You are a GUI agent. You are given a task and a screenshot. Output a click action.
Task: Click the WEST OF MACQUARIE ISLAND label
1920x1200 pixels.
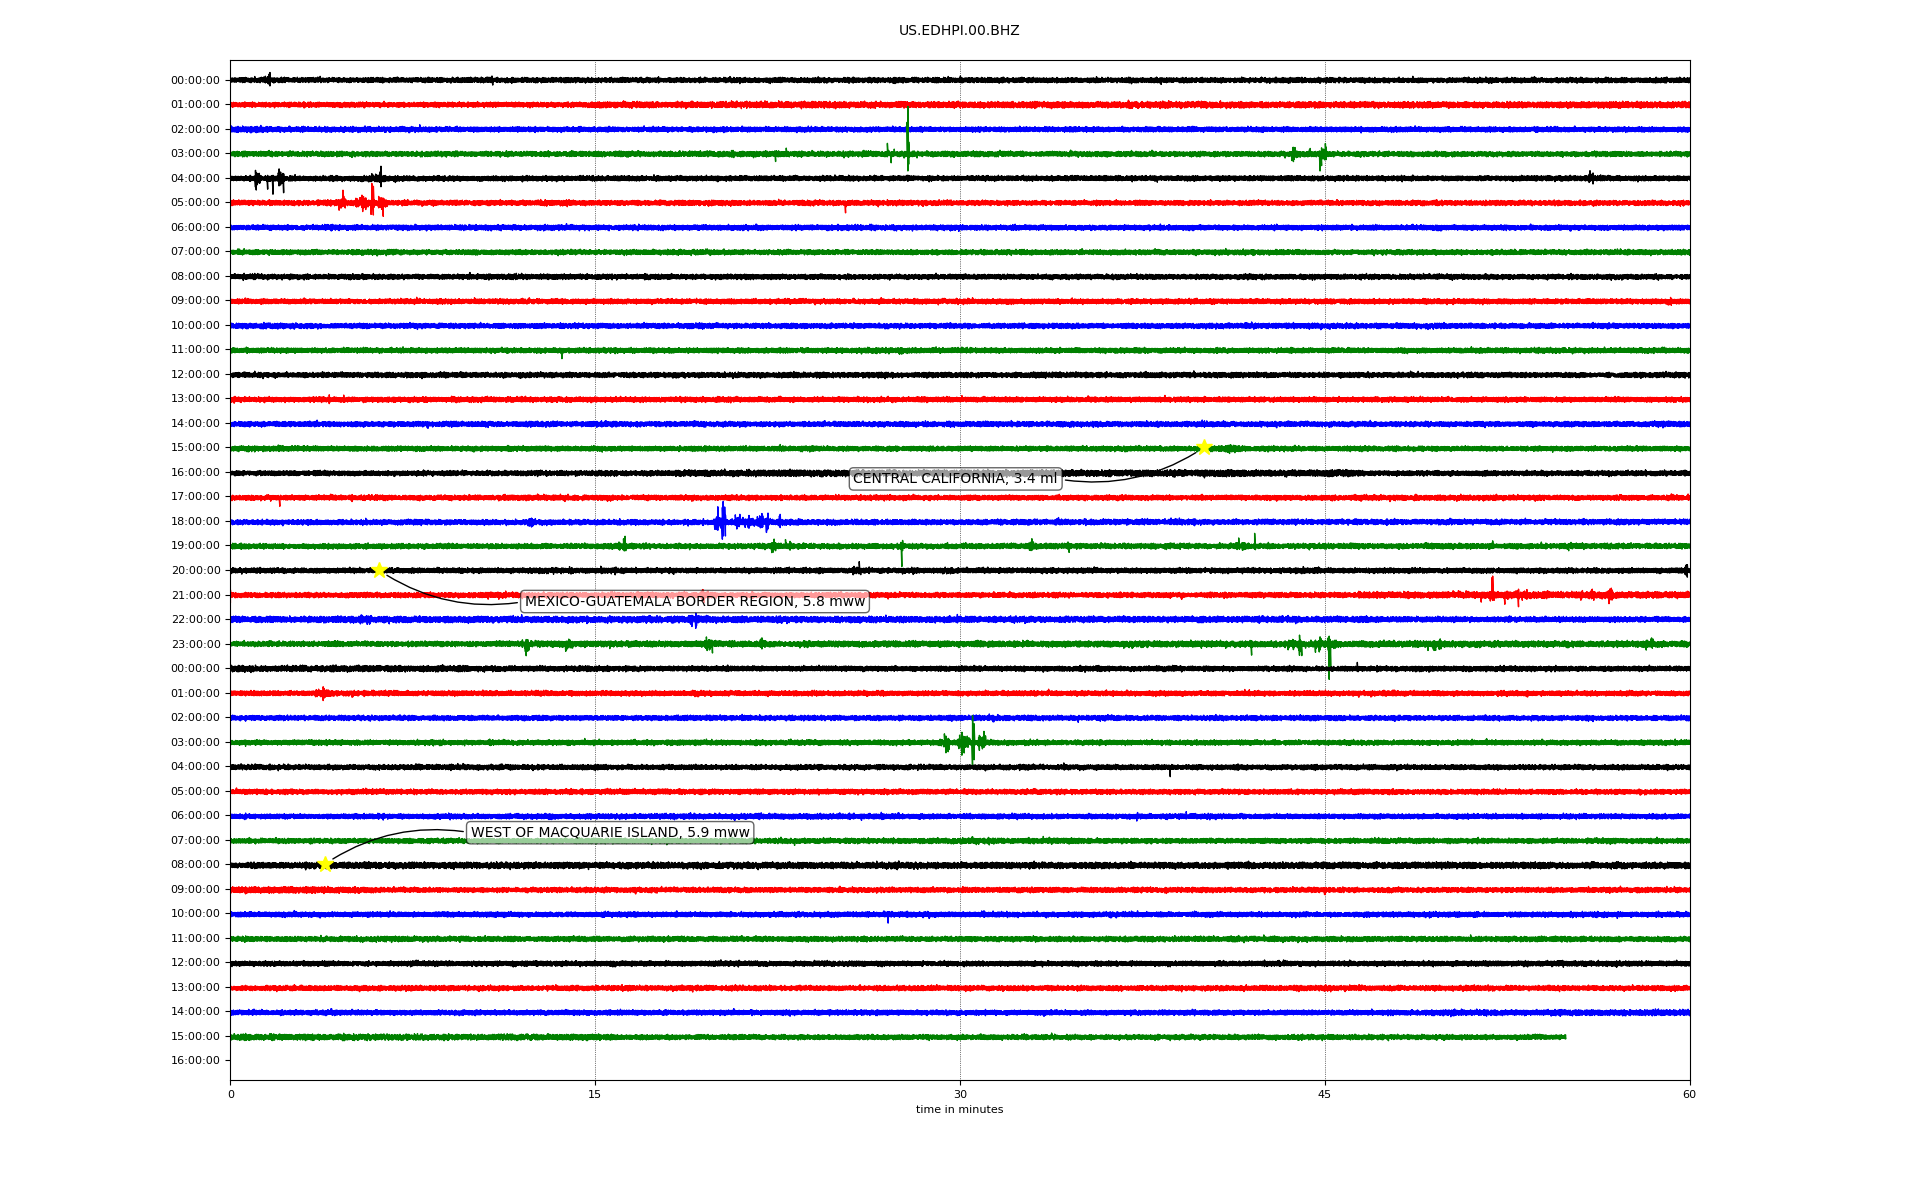point(609,833)
